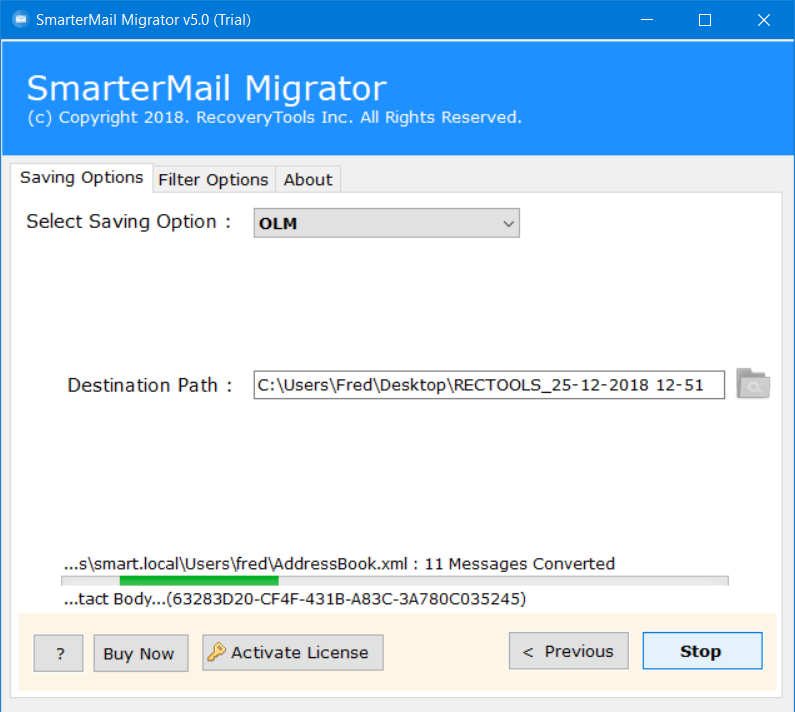The height and width of the screenshot is (712, 795).
Task: Open help with the ? button
Action: coord(58,653)
